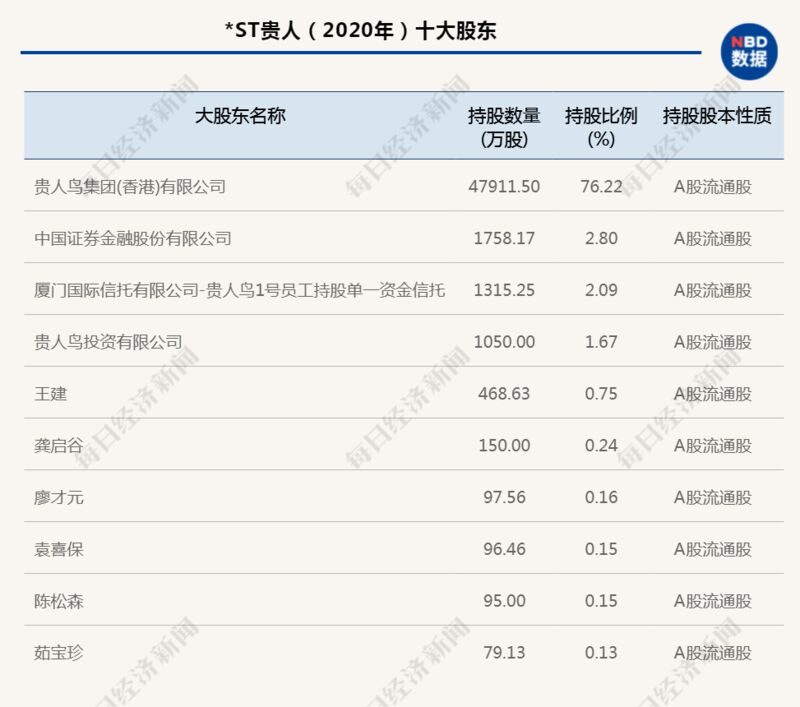
Task: Click the percentage value 0.16
Action: [601, 497]
